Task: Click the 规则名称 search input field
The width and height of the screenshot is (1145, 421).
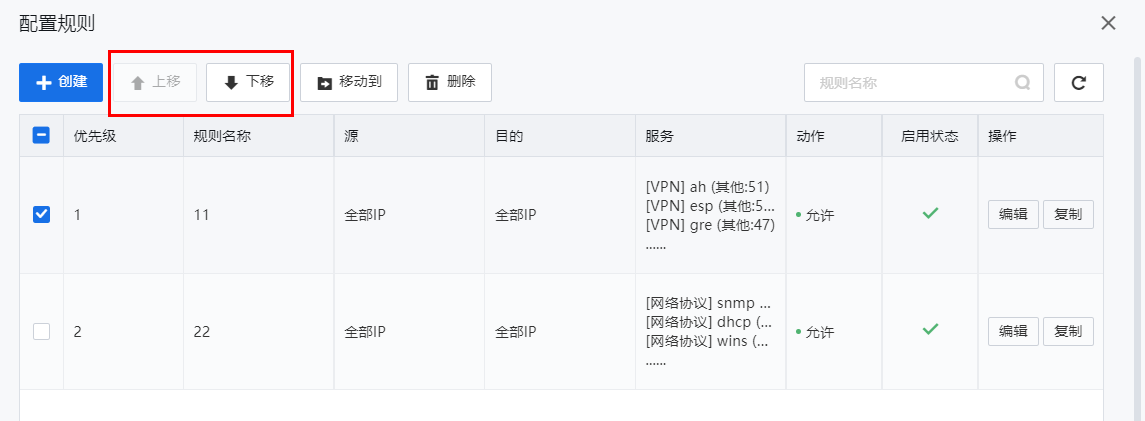Action: click(924, 82)
